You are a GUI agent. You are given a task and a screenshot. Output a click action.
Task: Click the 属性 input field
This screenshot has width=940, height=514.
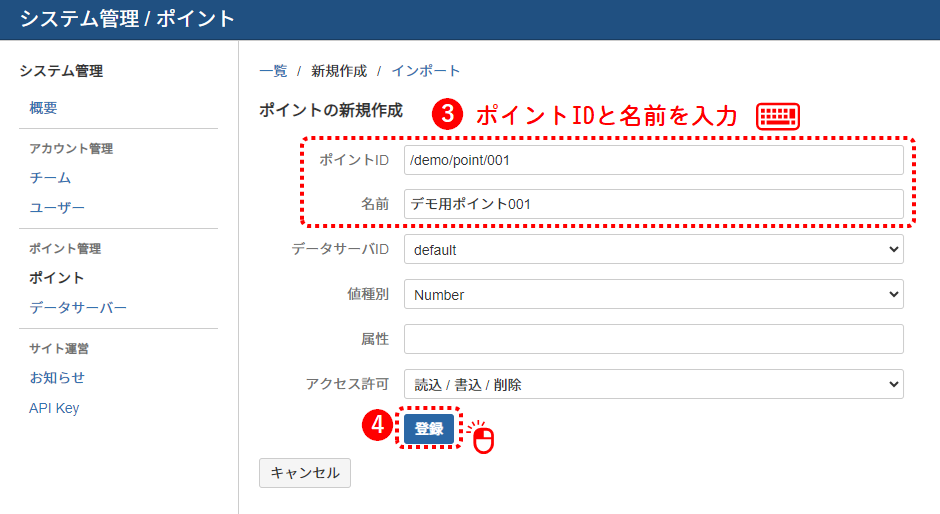click(x=653, y=339)
